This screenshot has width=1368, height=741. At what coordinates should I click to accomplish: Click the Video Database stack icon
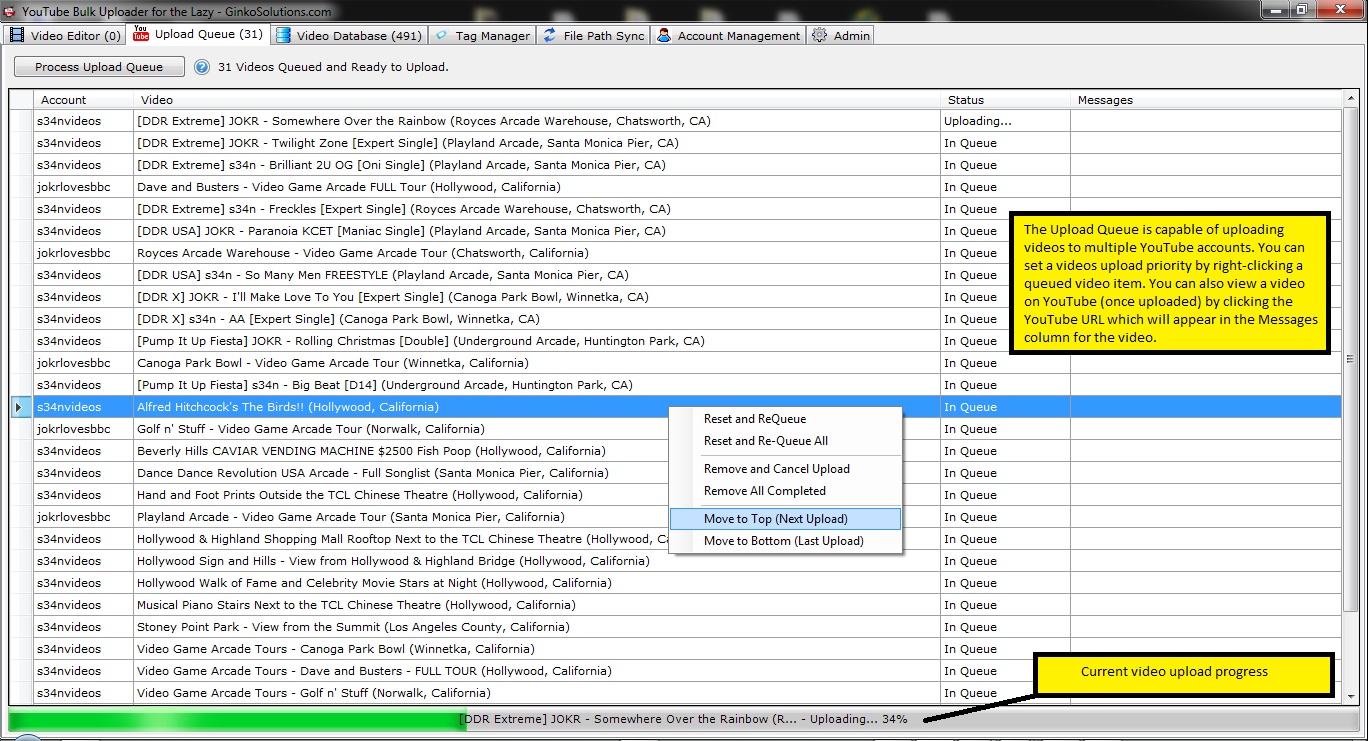284,35
